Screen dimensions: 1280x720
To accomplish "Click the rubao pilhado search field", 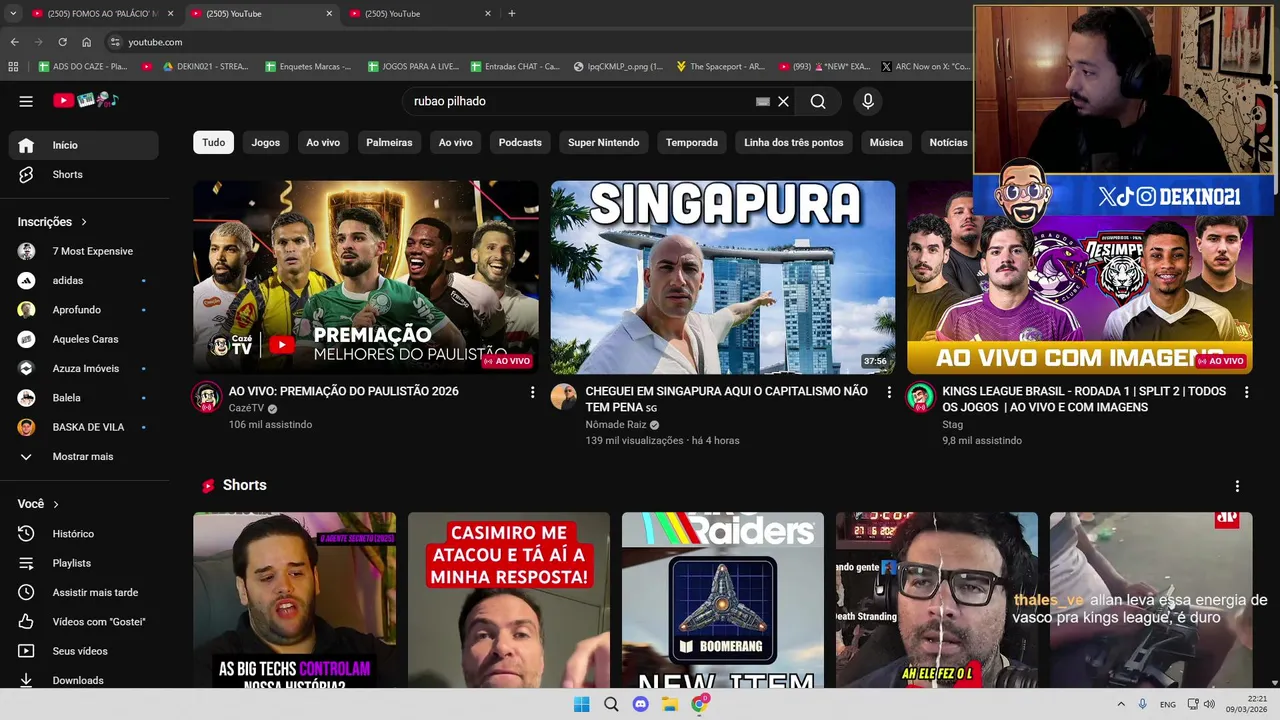I will [x=580, y=101].
